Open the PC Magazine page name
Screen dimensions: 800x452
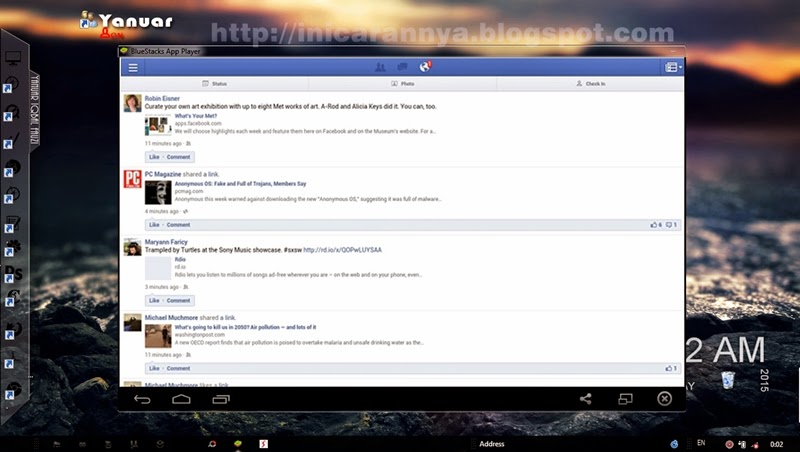162,174
